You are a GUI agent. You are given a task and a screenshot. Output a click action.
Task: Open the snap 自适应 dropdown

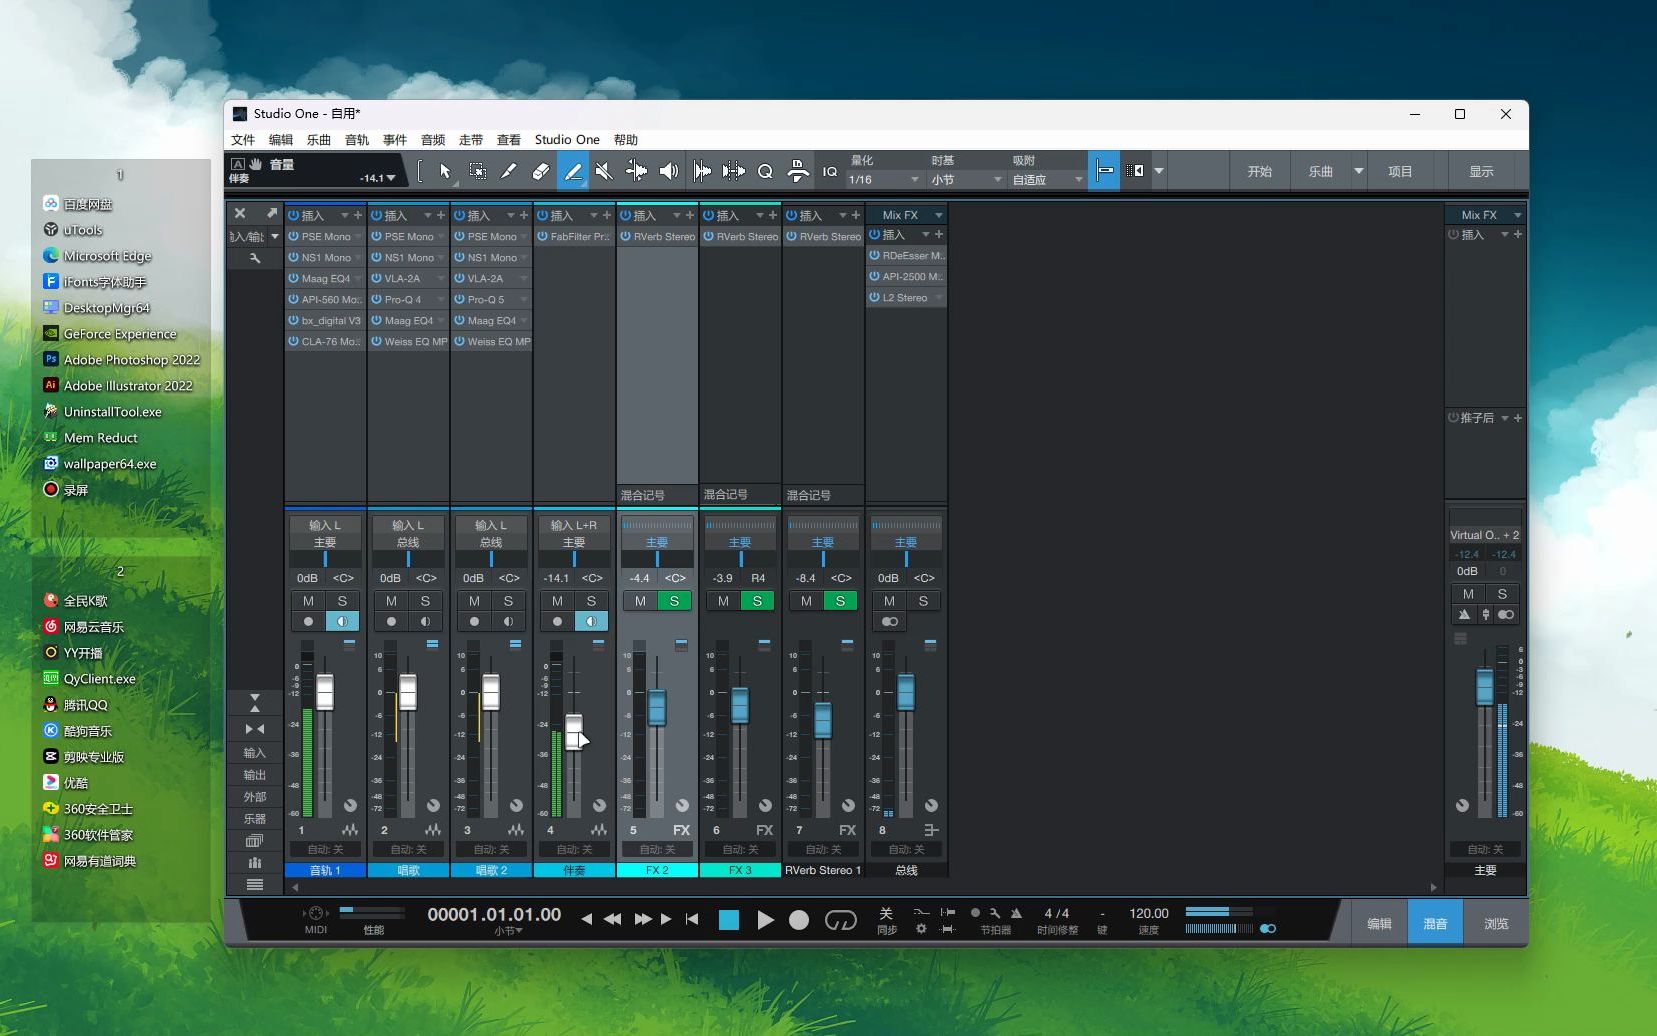click(1047, 180)
